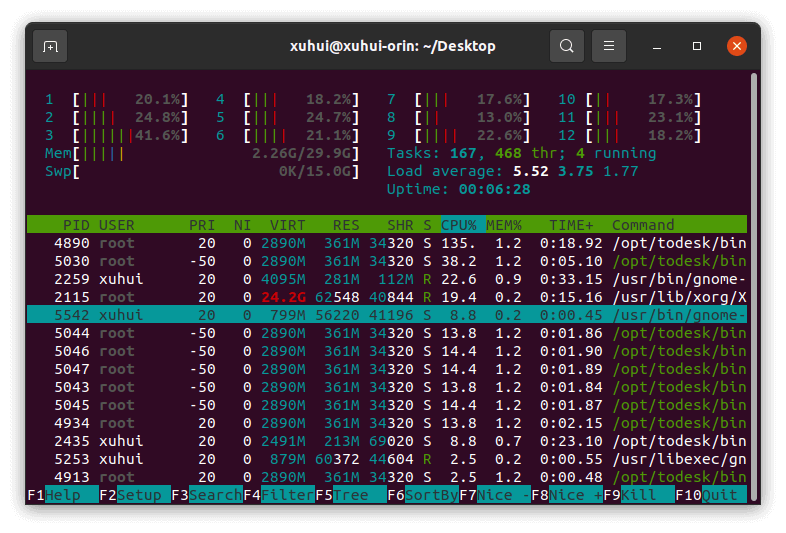The image size is (786, 533).
Task: Select libexec process row PID 5253
Action: coord(387,459)
